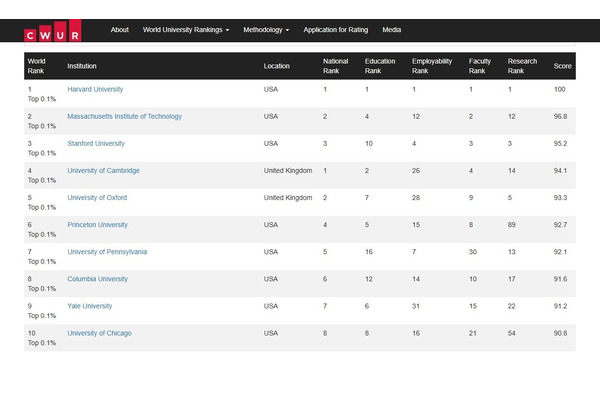Open University of Oxford link
The height and width of the screenshot is (400, 600).
97,198
